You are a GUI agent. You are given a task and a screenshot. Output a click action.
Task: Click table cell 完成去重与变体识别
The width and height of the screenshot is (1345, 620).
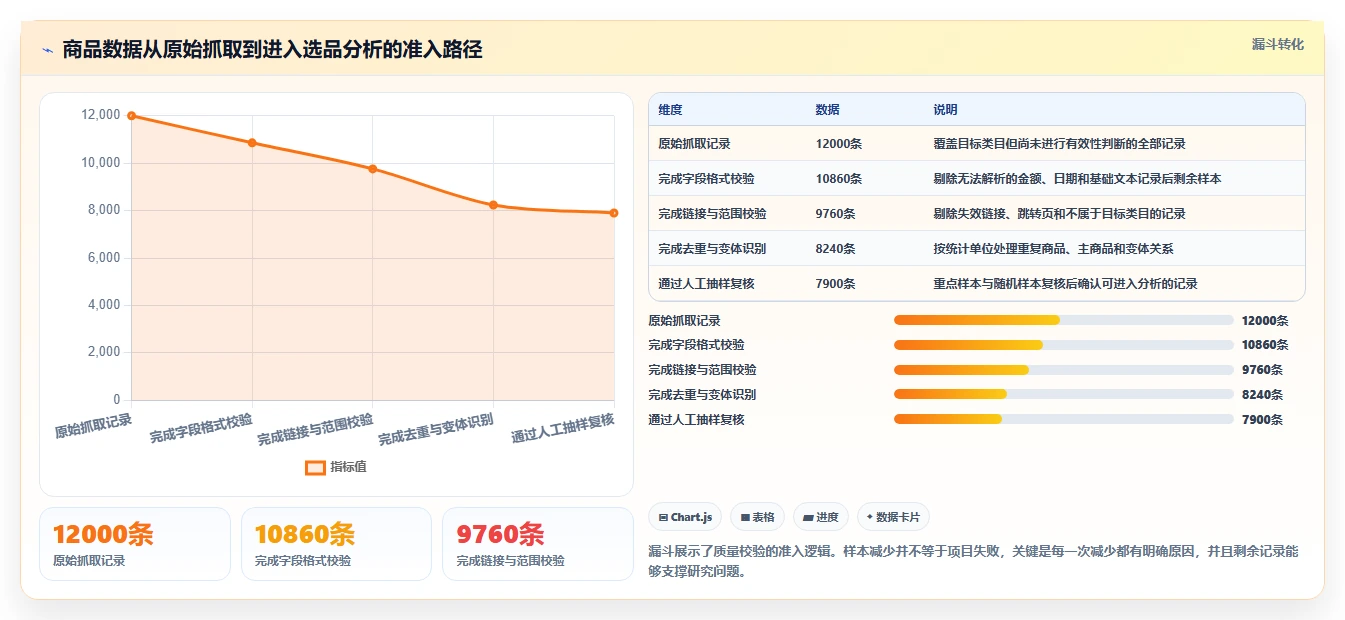(x=712, y=249)
